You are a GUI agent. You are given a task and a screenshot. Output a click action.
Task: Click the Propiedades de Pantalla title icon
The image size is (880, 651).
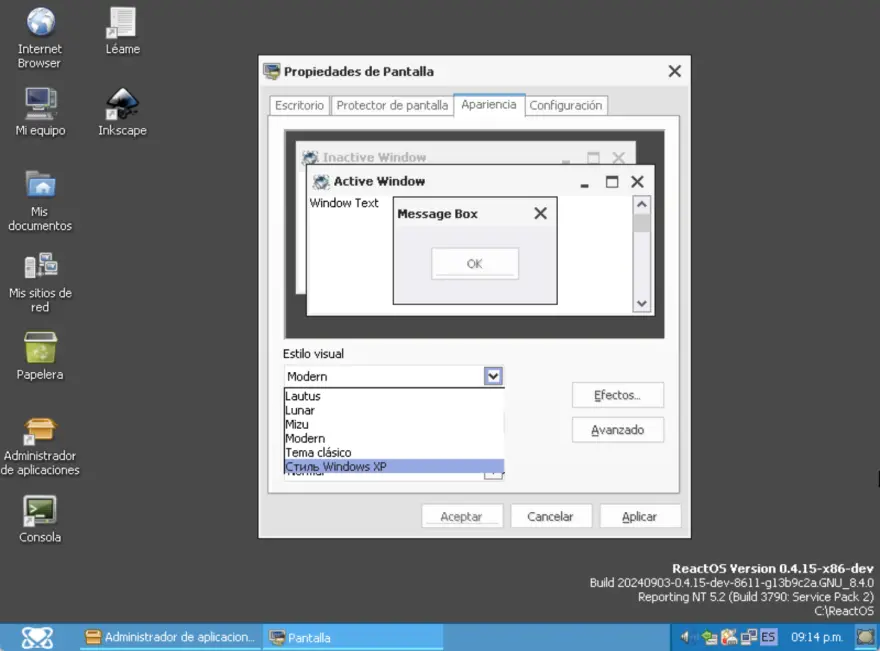coord(272,71)
